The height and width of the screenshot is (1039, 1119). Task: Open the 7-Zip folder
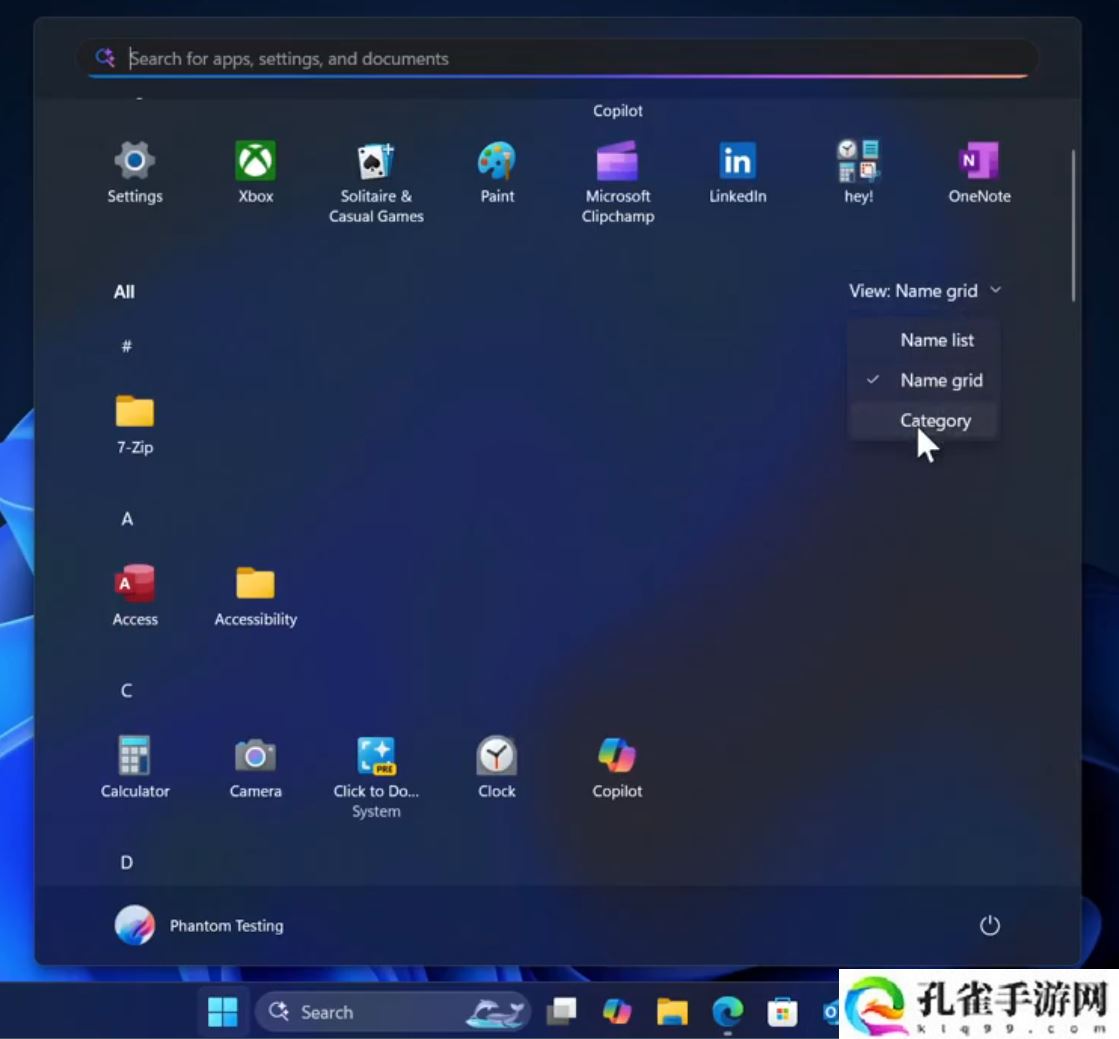pyautogui.click(x=134, y=425)
